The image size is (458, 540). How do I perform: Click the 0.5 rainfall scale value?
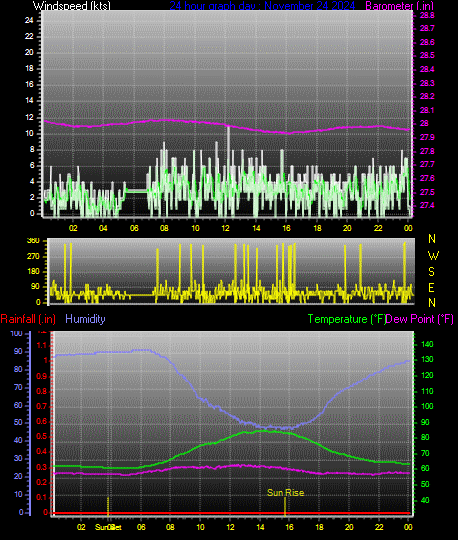pos(42,437)
